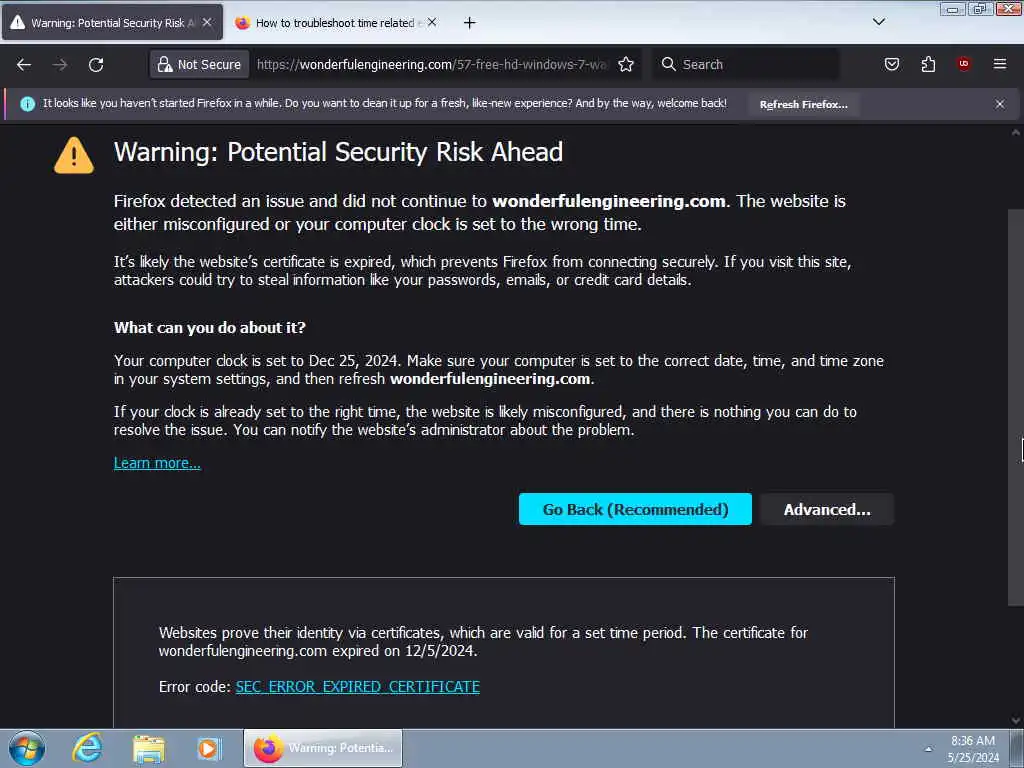Open Windows Explorer folder on the taskbar
1024x768 pixels.
tap(148, 748)
